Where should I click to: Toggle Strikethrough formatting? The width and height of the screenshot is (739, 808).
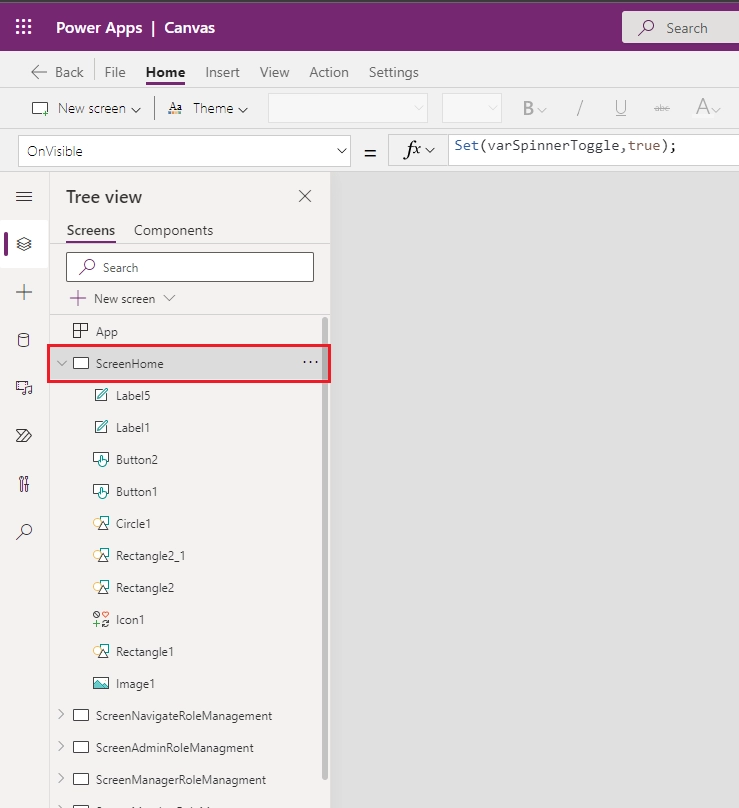point(662,108)
